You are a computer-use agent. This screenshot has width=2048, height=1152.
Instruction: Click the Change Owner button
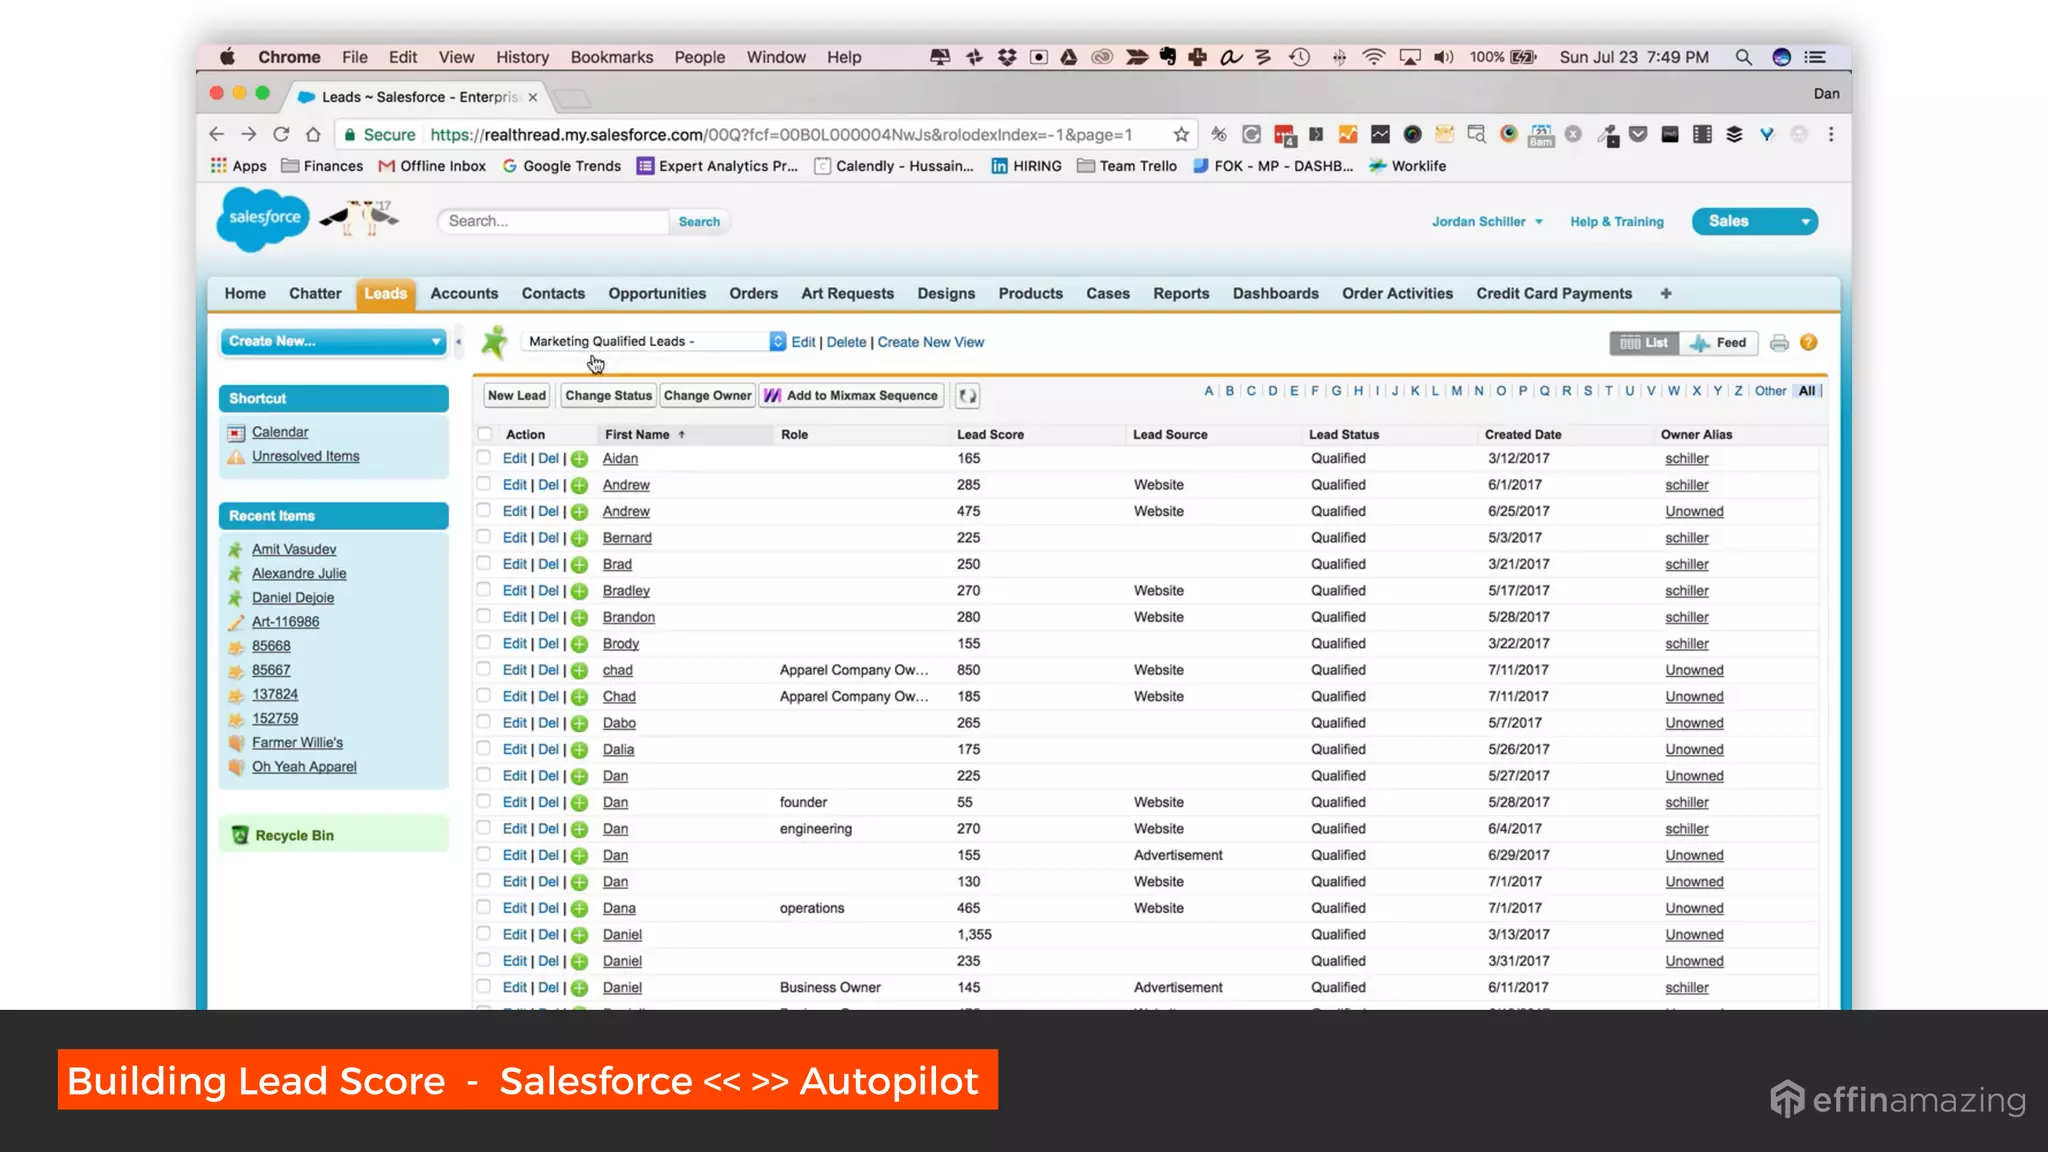pos(707,396)
